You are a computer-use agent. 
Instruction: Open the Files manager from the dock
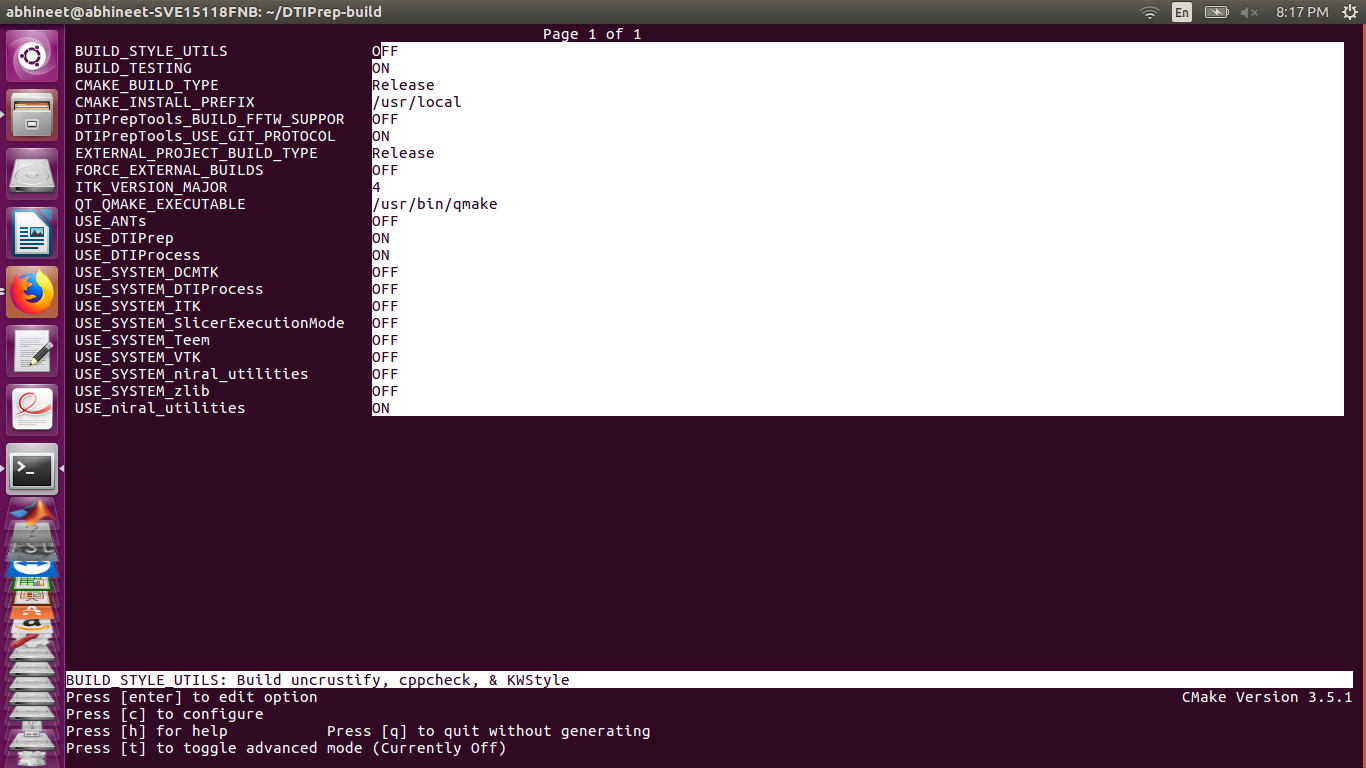point(32,115)
